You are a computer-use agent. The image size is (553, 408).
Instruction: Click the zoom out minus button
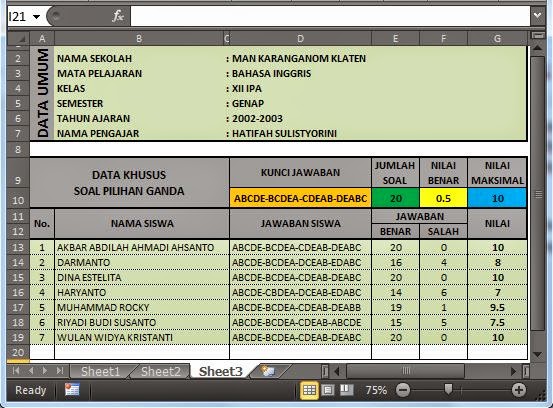(403, 390)
